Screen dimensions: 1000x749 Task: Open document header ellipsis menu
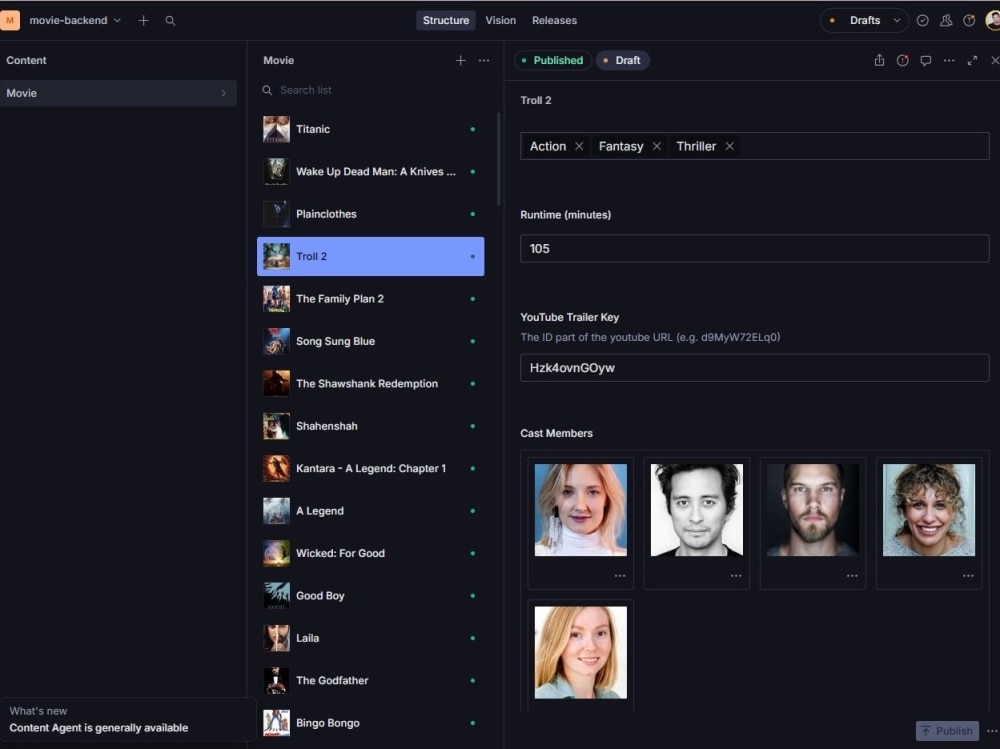[949, 61]
